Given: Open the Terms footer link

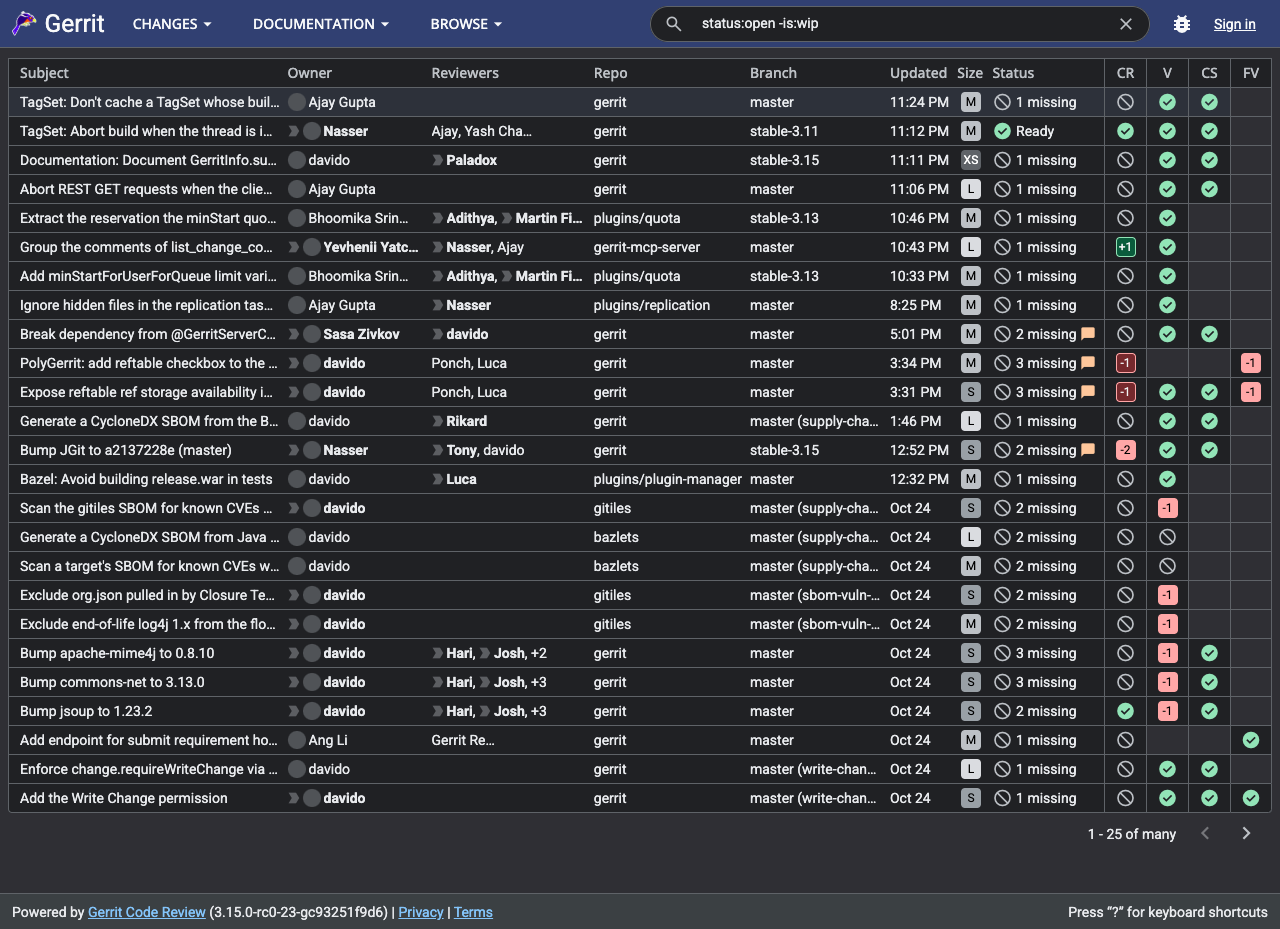Looking at the screenshot, I should coord(473,912).
